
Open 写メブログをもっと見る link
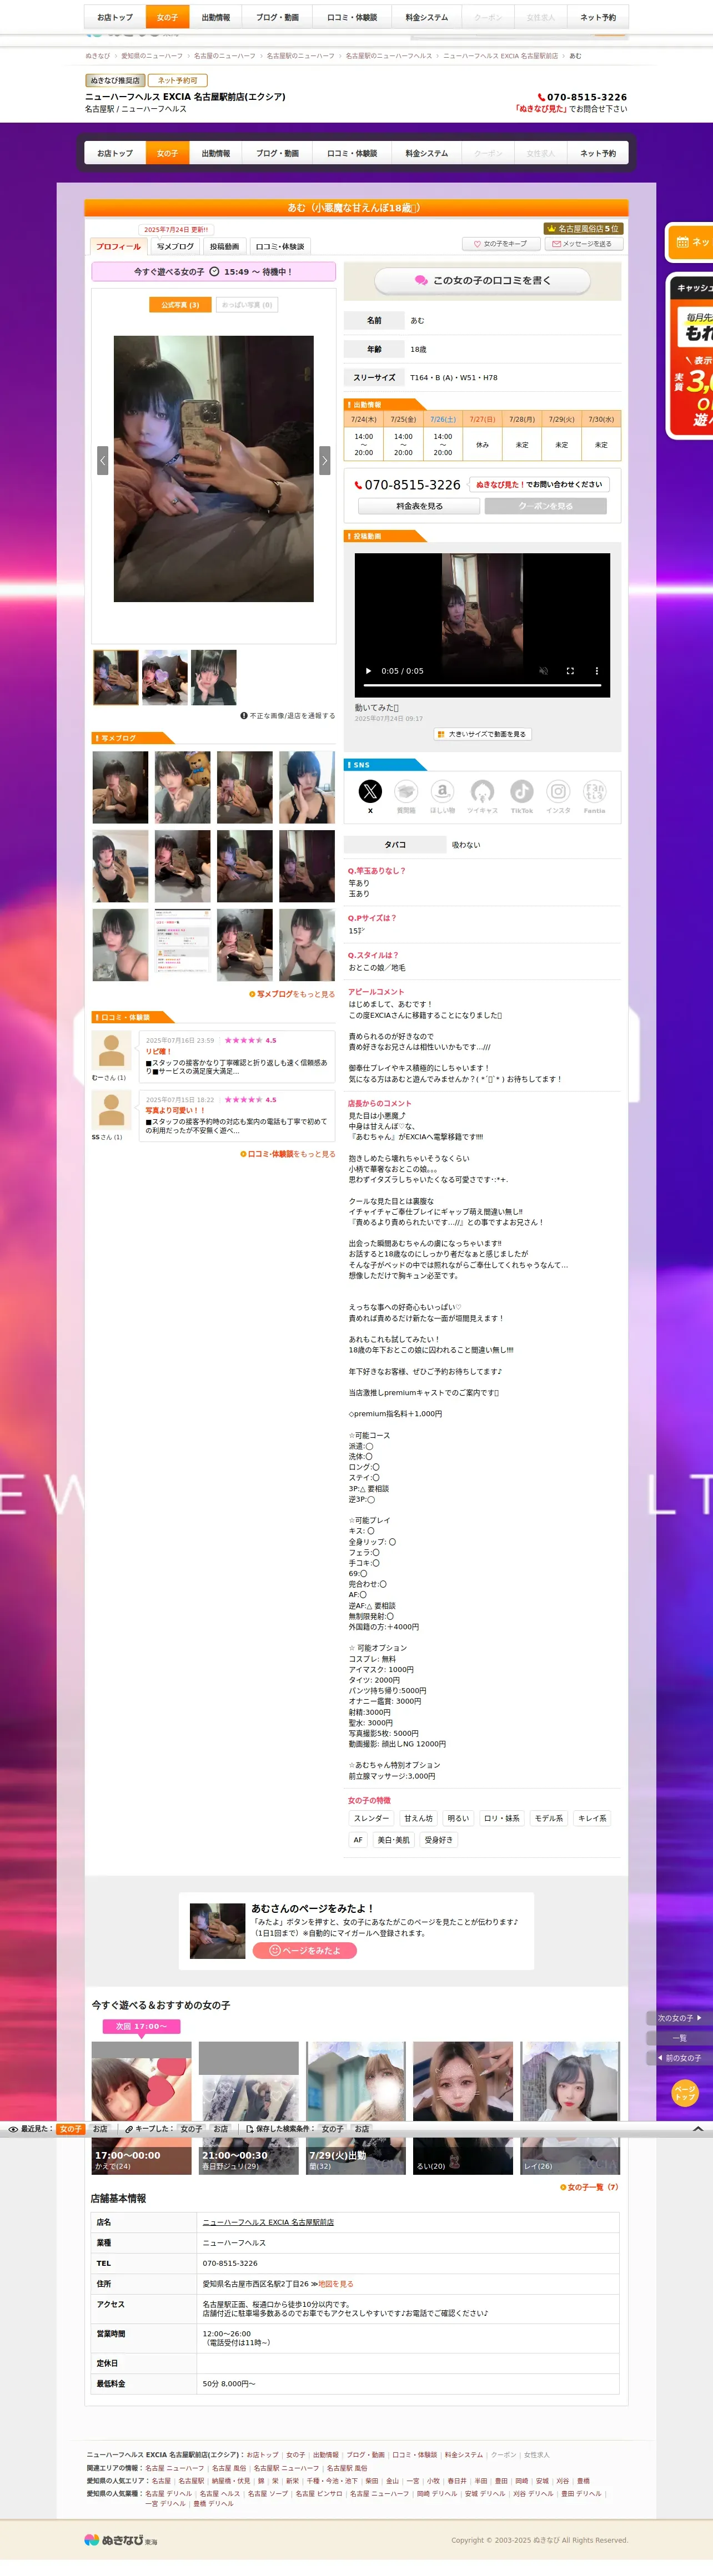291,994
